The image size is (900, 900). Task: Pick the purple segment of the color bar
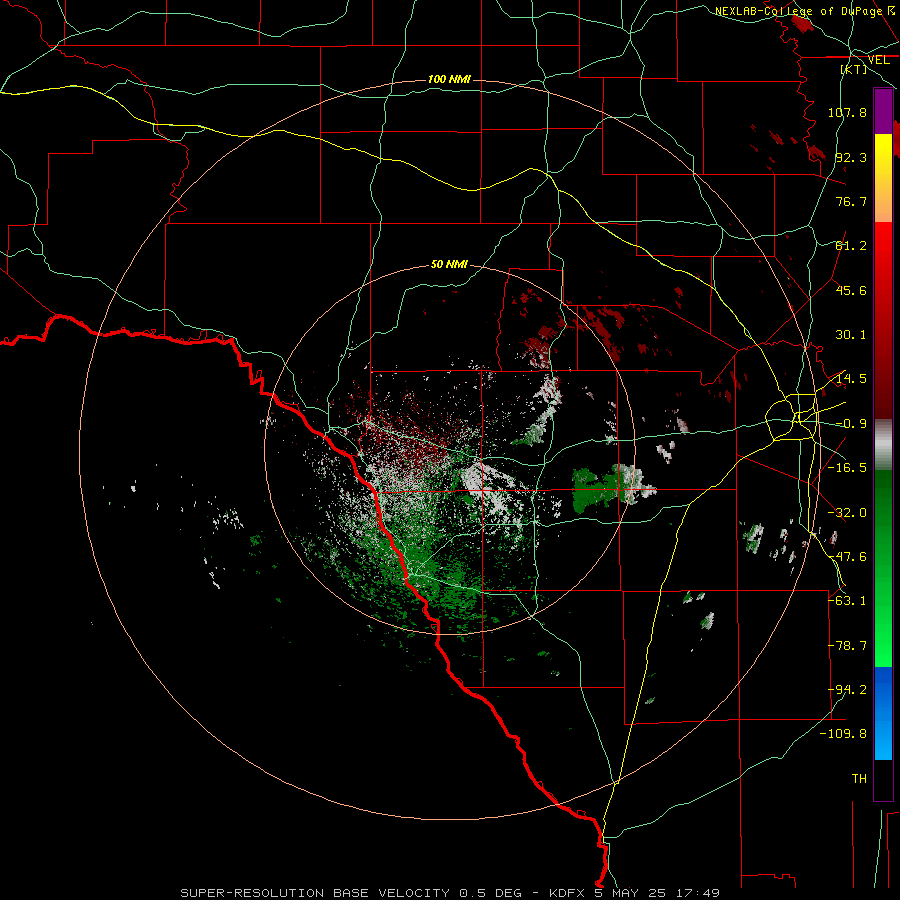click(883, 111)
